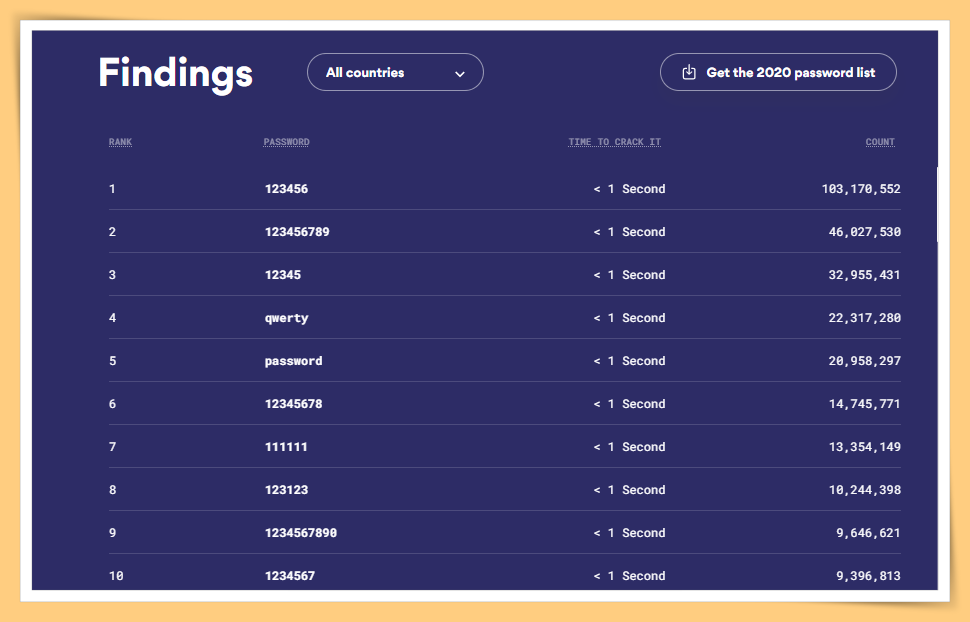This screenshot has height=622, width=970.
Task: Sort by the PASSWORD column header
Action: (286, 142)
